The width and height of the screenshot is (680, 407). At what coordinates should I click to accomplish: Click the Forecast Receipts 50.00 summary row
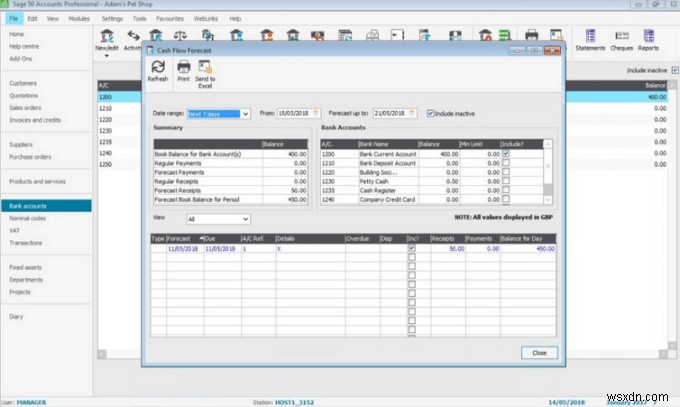coord(231,190)
